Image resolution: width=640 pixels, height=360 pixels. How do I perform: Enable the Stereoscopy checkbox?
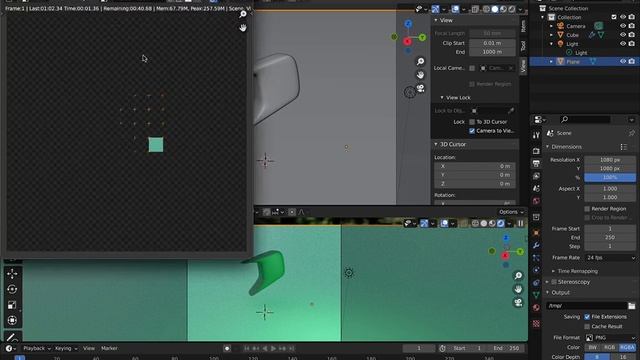tap(554, 282)
